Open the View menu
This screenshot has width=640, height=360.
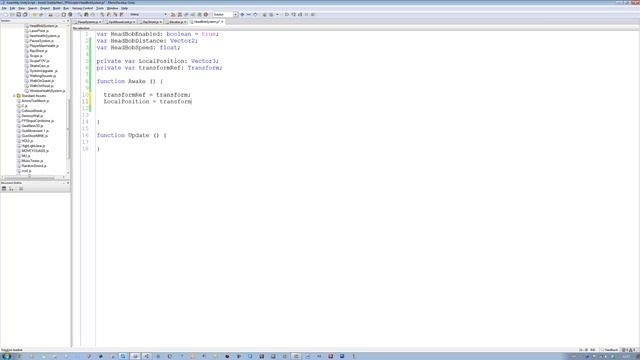[21, 8]
